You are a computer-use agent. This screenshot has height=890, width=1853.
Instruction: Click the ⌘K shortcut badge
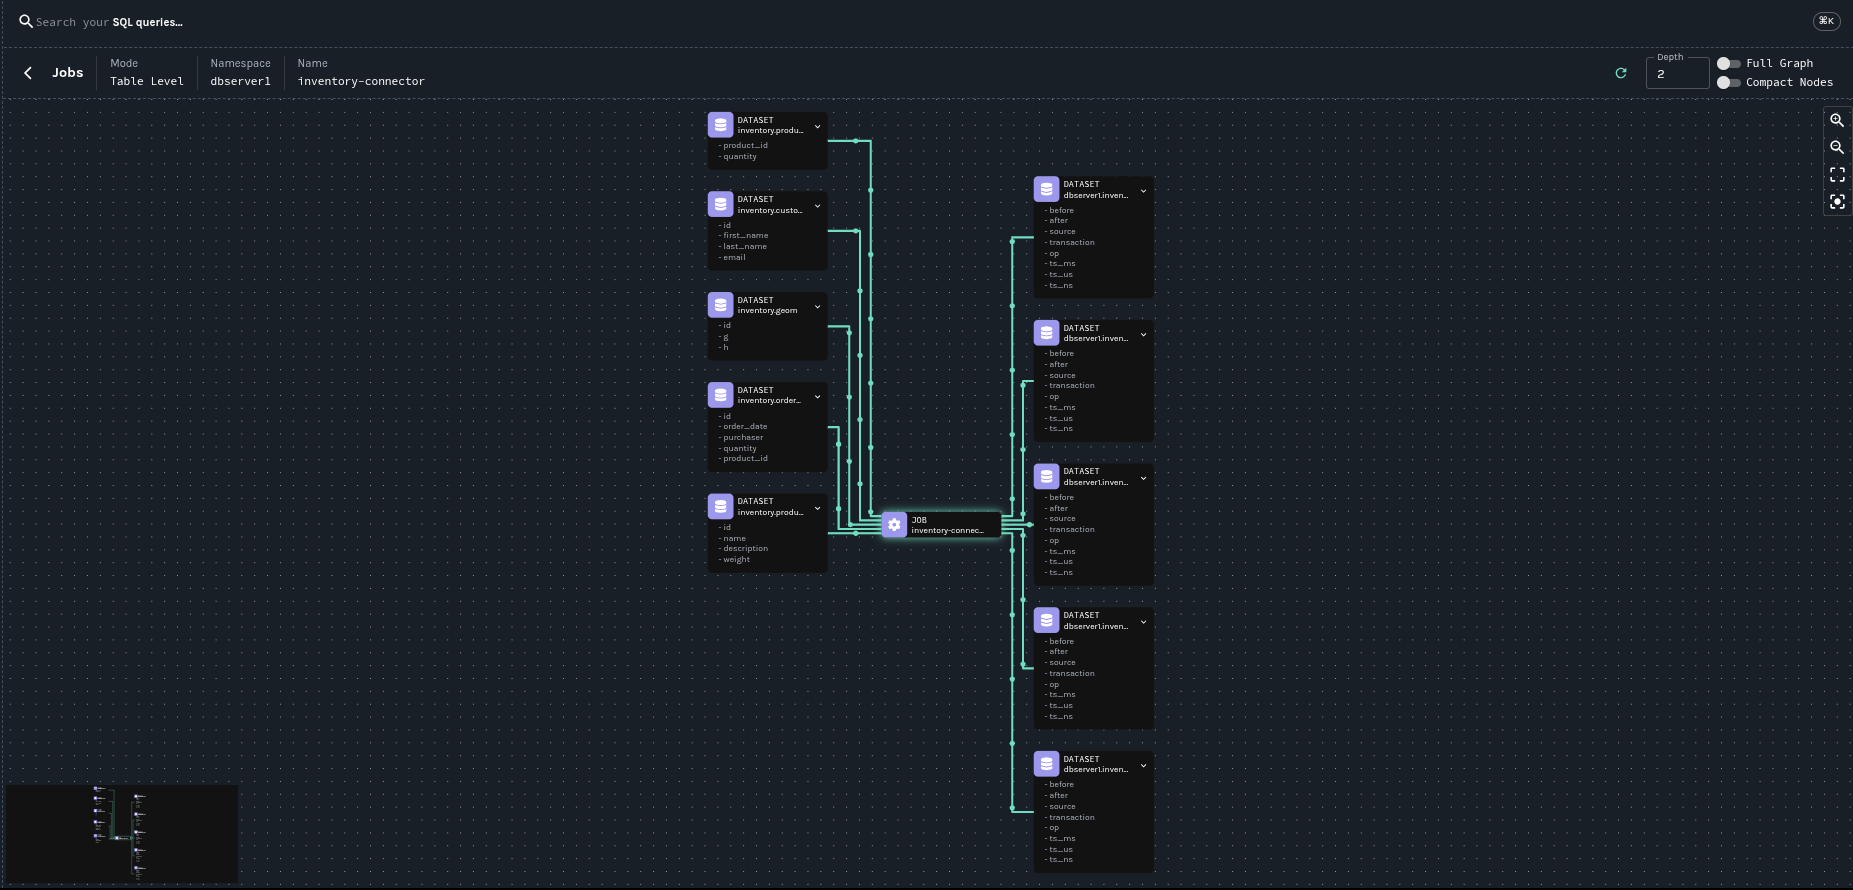tap(1826, 21)
